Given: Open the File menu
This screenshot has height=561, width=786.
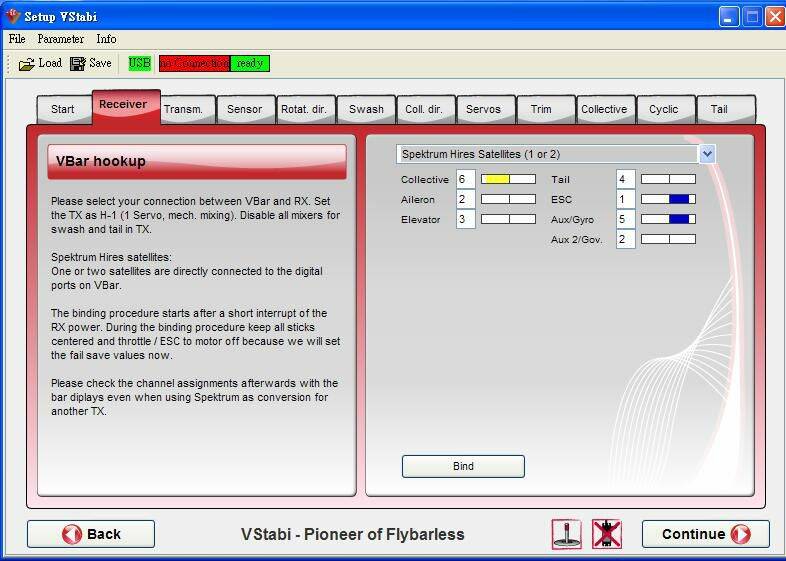Looking at the screenshot, I should [x=17, y=39].
